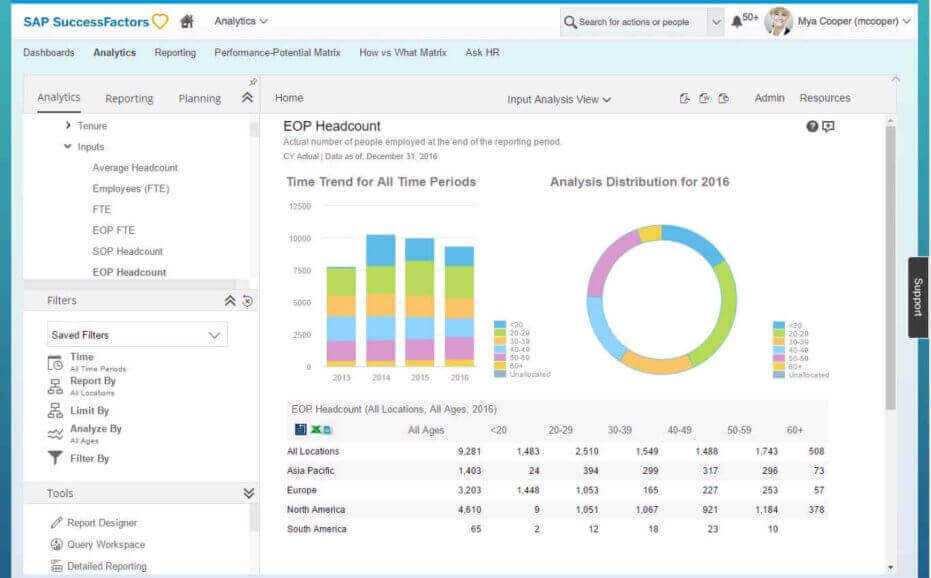Click the Asia Pacific row label
This screenshot has width=931, height=578.
[311, 470]
